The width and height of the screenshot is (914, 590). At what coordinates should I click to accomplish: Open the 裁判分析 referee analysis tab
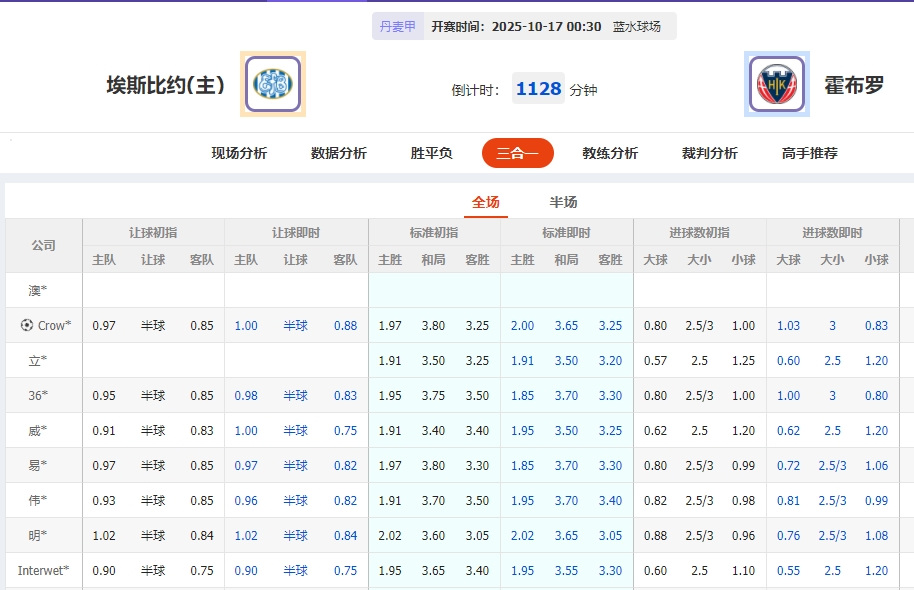[710, 154]
